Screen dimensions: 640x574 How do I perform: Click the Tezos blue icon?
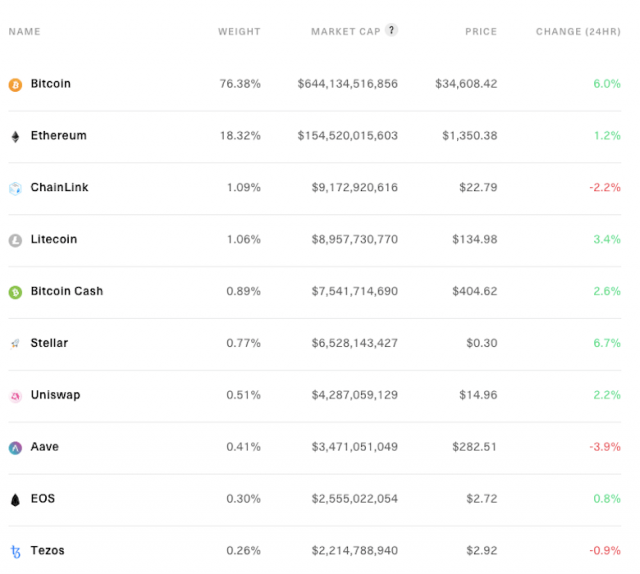pos(15,551)
